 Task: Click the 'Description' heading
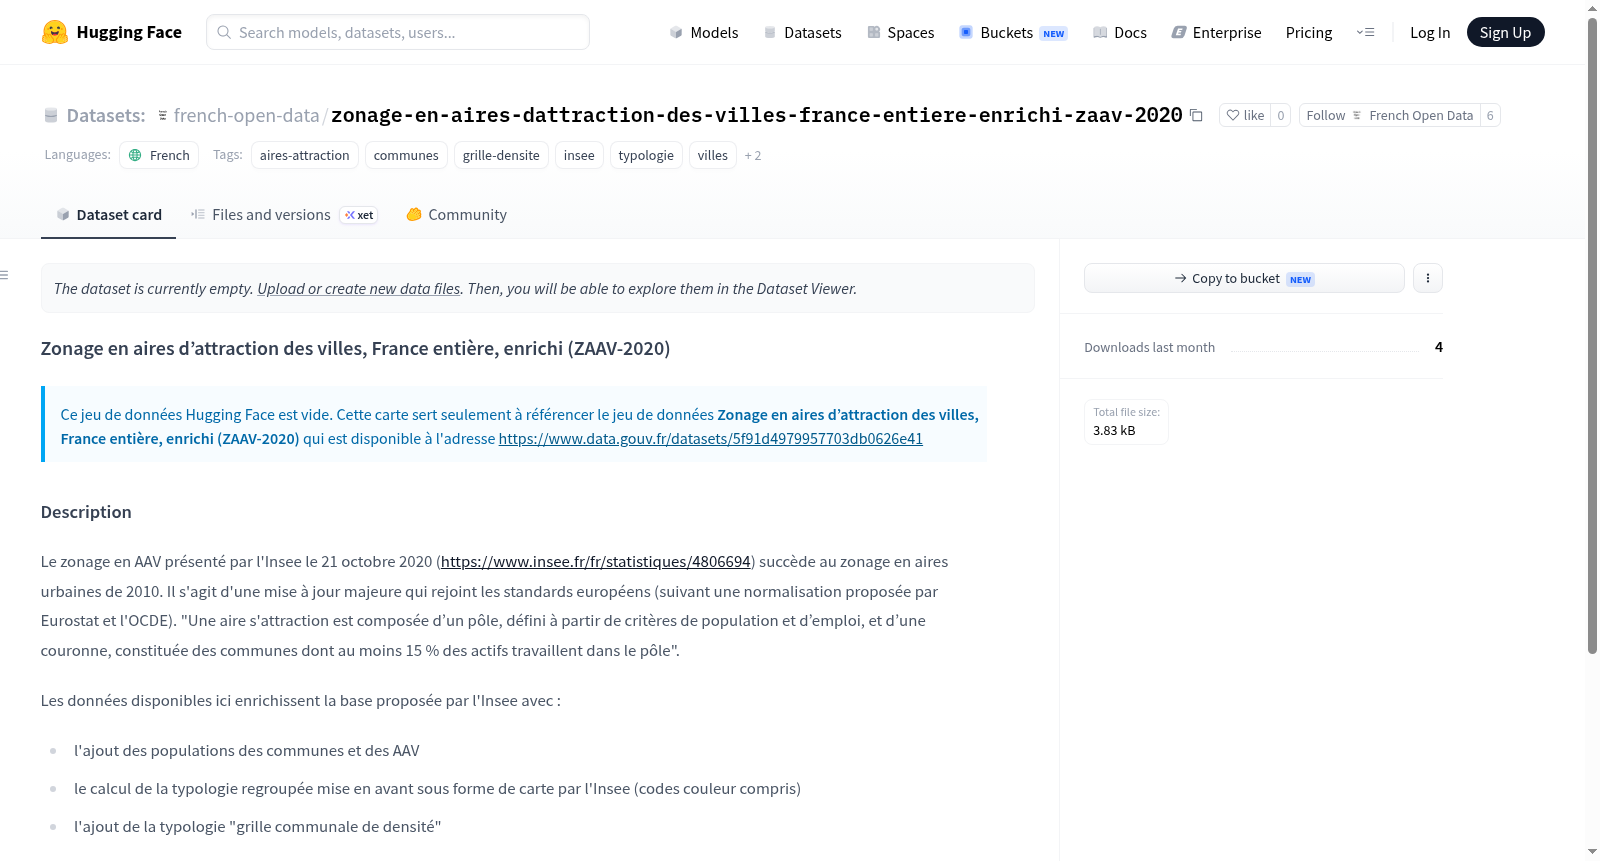(86, 512)
